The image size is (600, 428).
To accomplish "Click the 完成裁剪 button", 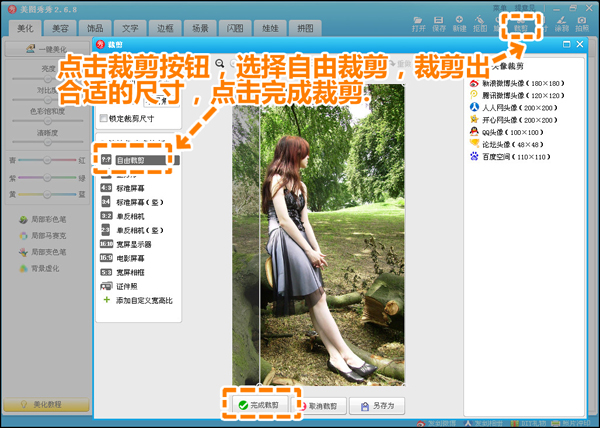I will (x=259, y=405).
